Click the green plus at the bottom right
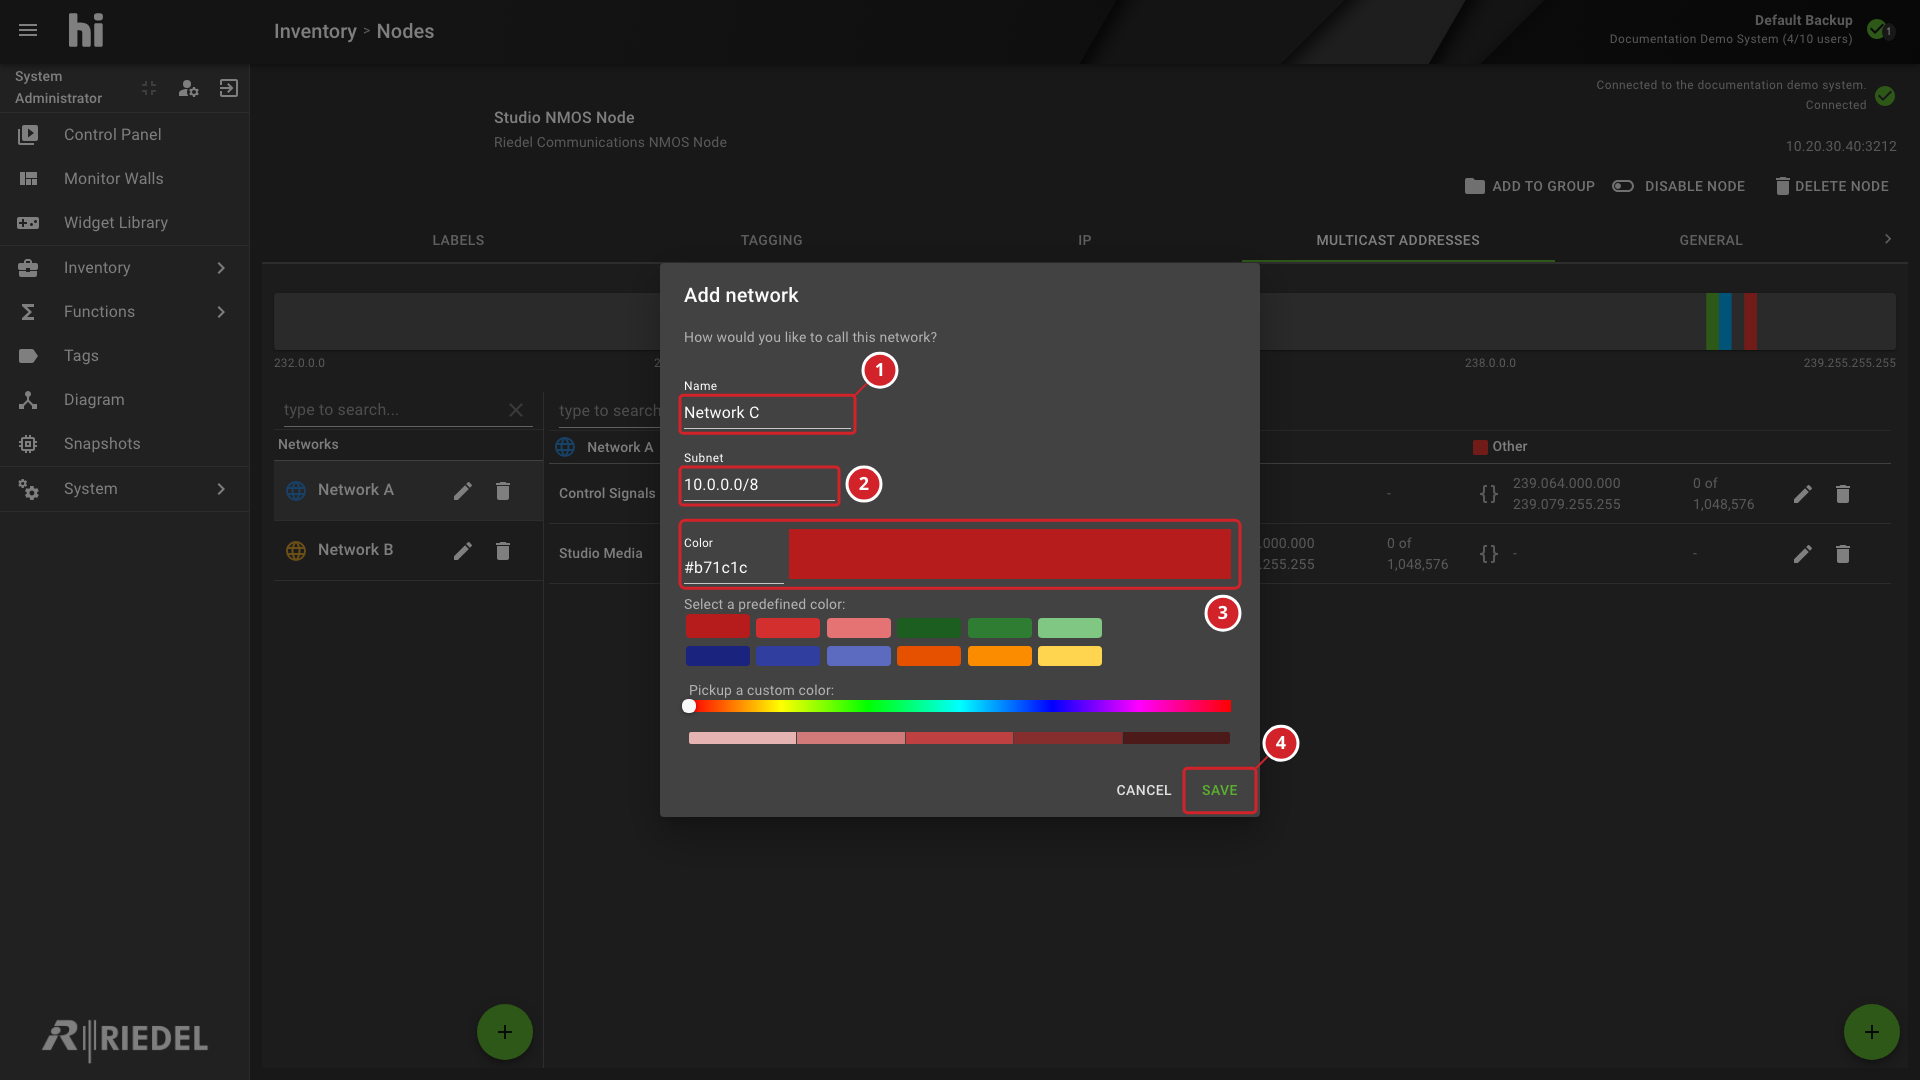This screenshot has height=1080, width=1920. [x=1872, y=1032]
